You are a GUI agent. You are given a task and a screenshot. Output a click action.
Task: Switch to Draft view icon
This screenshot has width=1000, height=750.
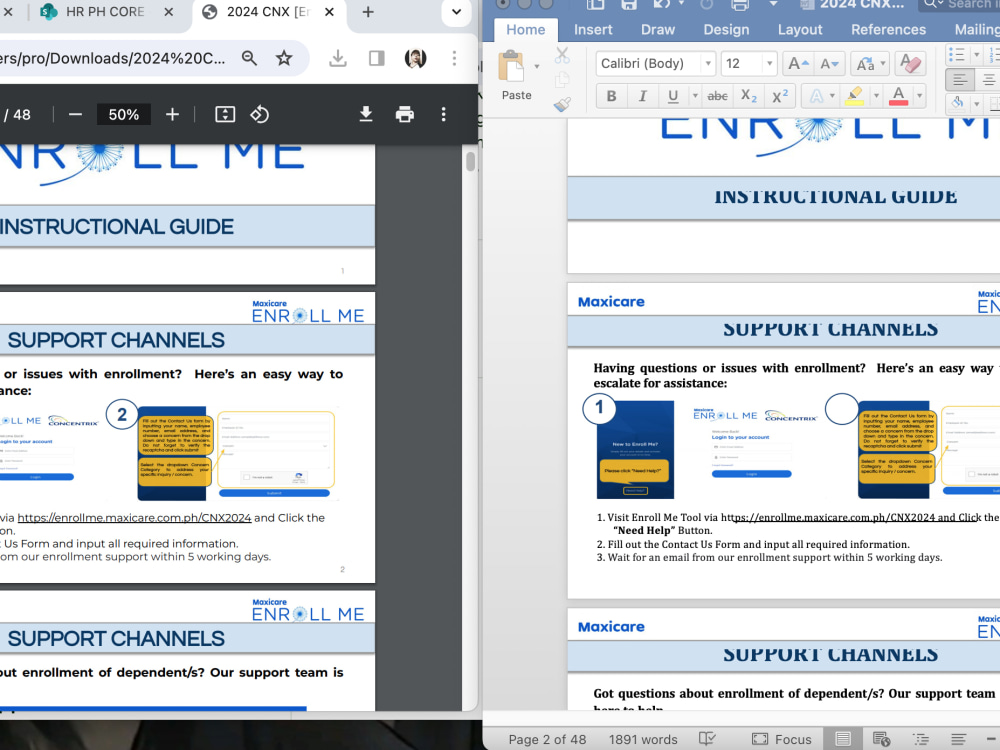[959, 739]
